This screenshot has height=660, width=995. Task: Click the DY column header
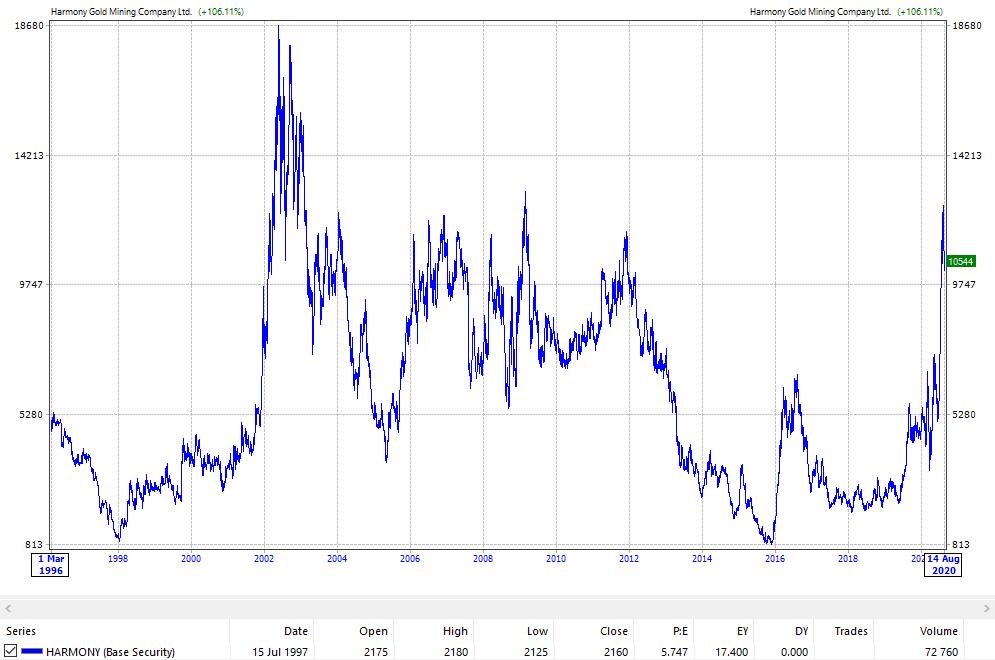801,631
